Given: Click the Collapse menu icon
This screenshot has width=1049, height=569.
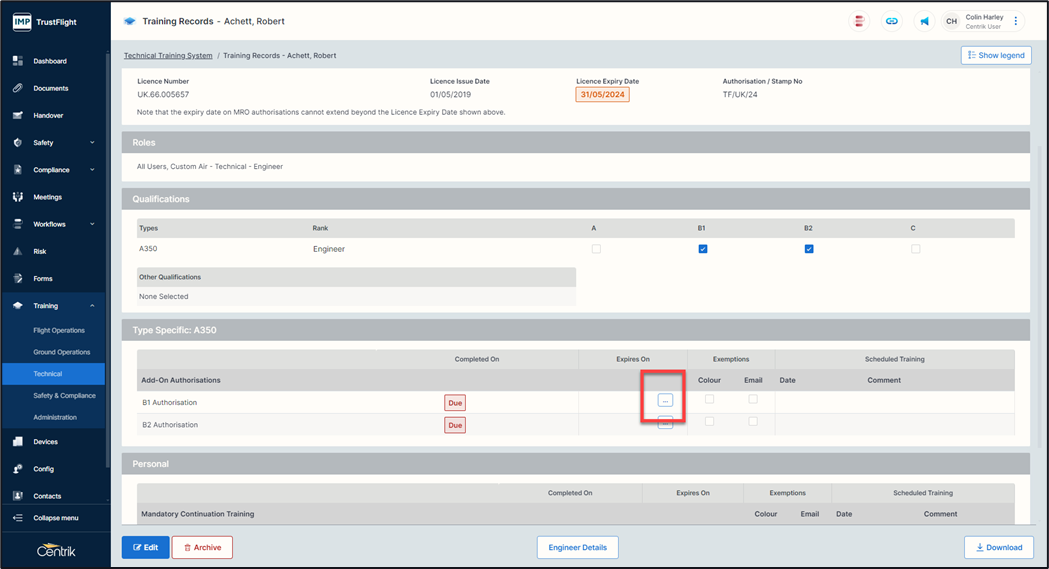Looking at the screenshot, I should [x=18, y=518].
